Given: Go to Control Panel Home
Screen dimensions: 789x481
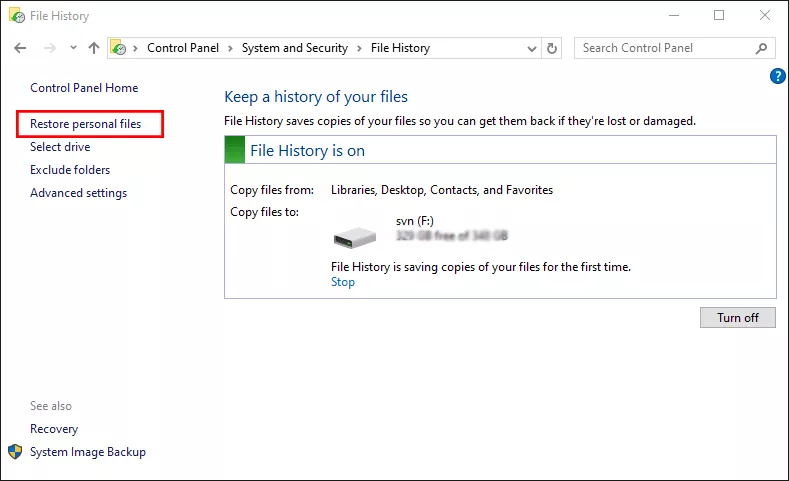Looking at the screenshot, I should pyautogui.click(x=84, y=88).
